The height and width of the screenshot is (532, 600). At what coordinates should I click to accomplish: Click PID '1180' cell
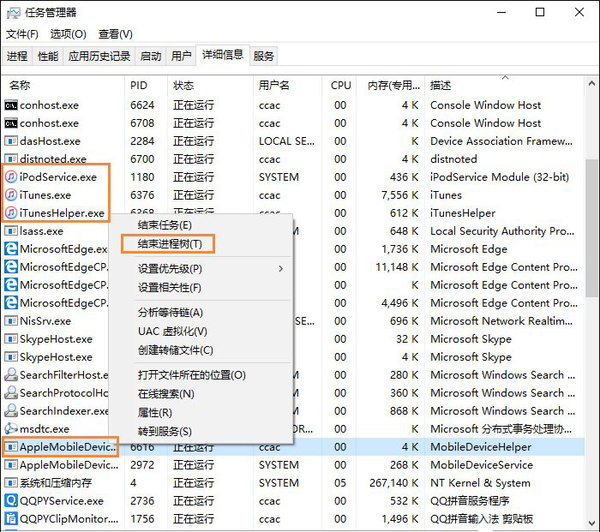coord(142,177)
